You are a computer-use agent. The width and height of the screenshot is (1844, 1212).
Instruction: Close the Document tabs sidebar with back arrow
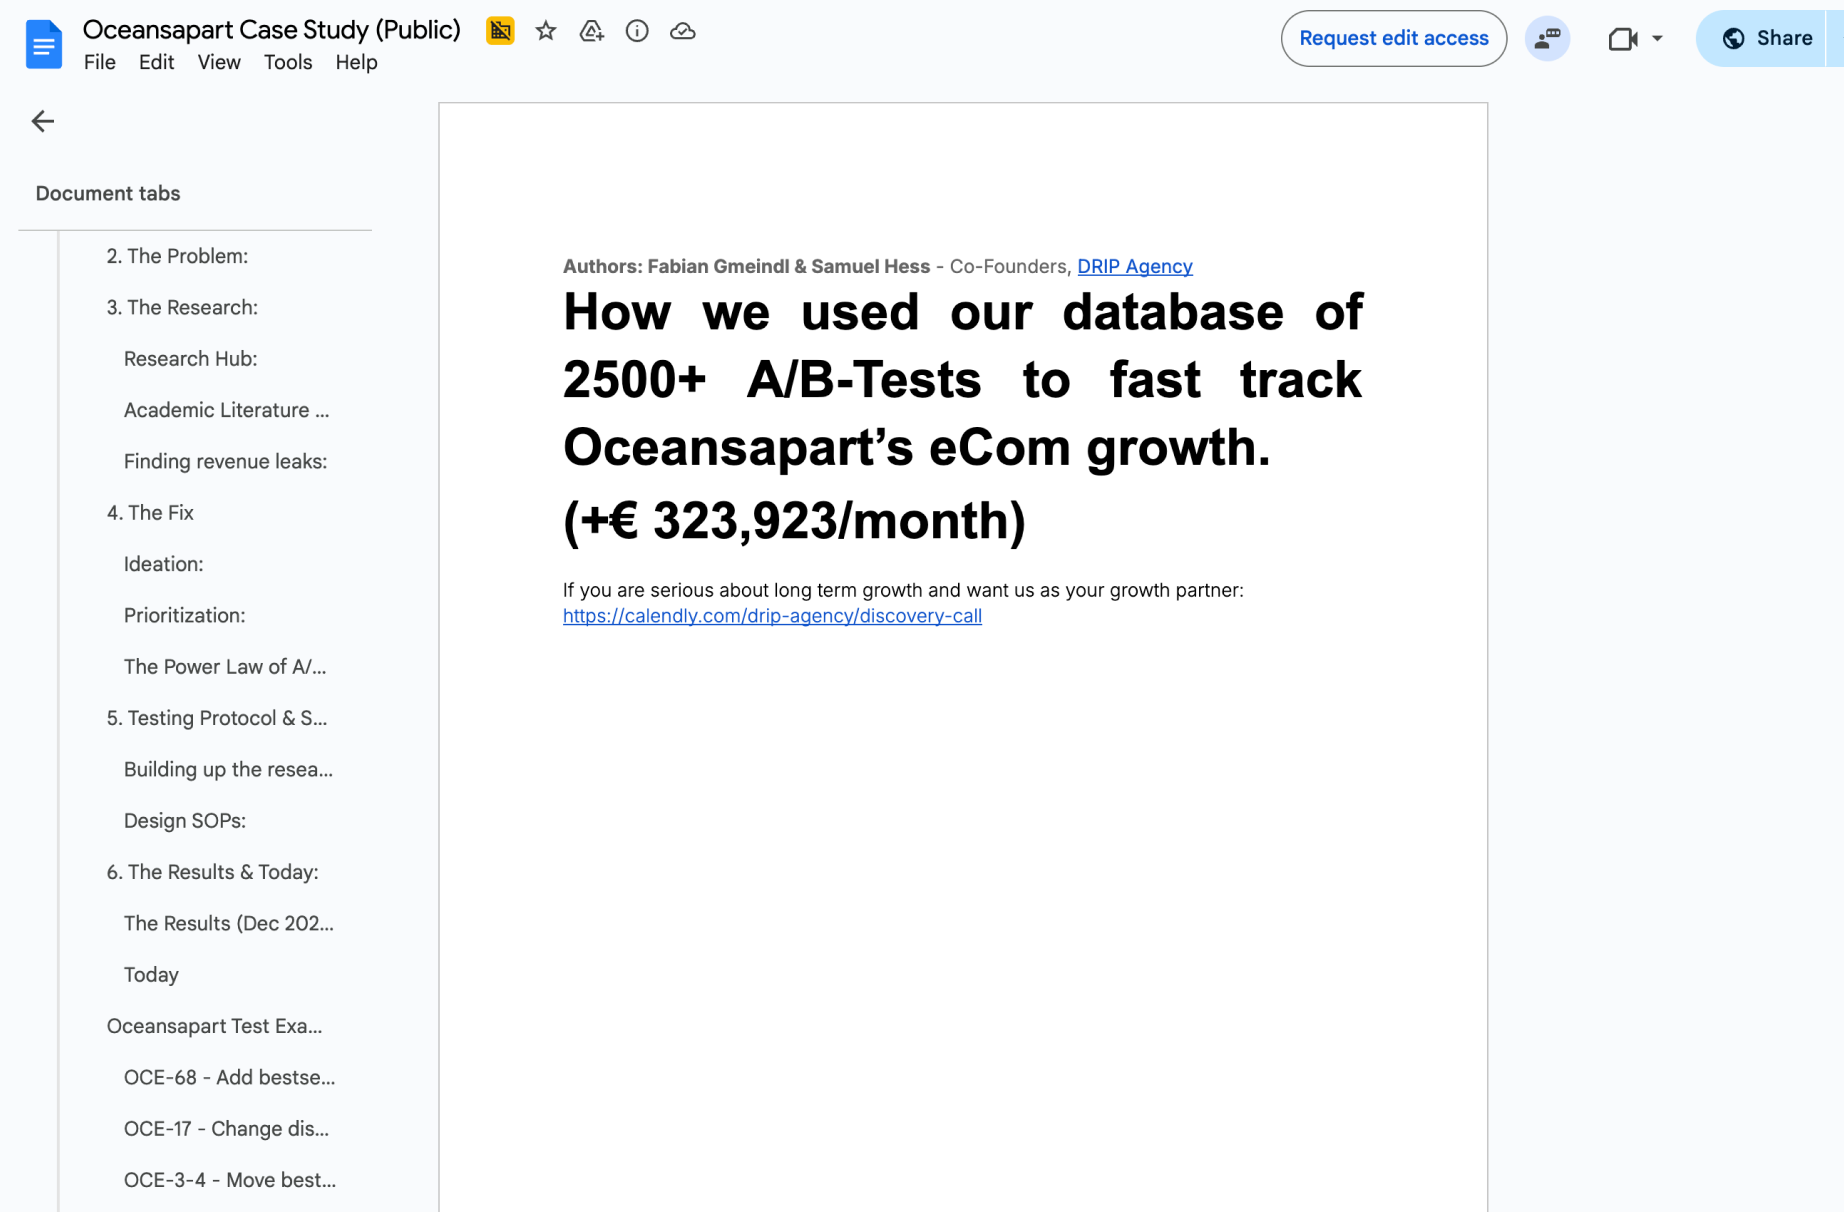[42, 121]
